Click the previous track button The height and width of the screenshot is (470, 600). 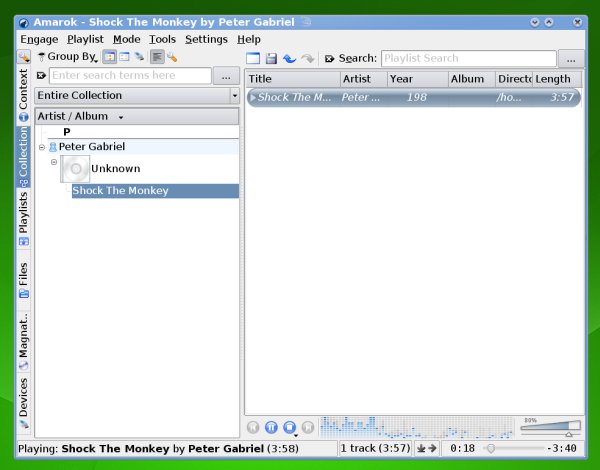click(x=253, y=427)
